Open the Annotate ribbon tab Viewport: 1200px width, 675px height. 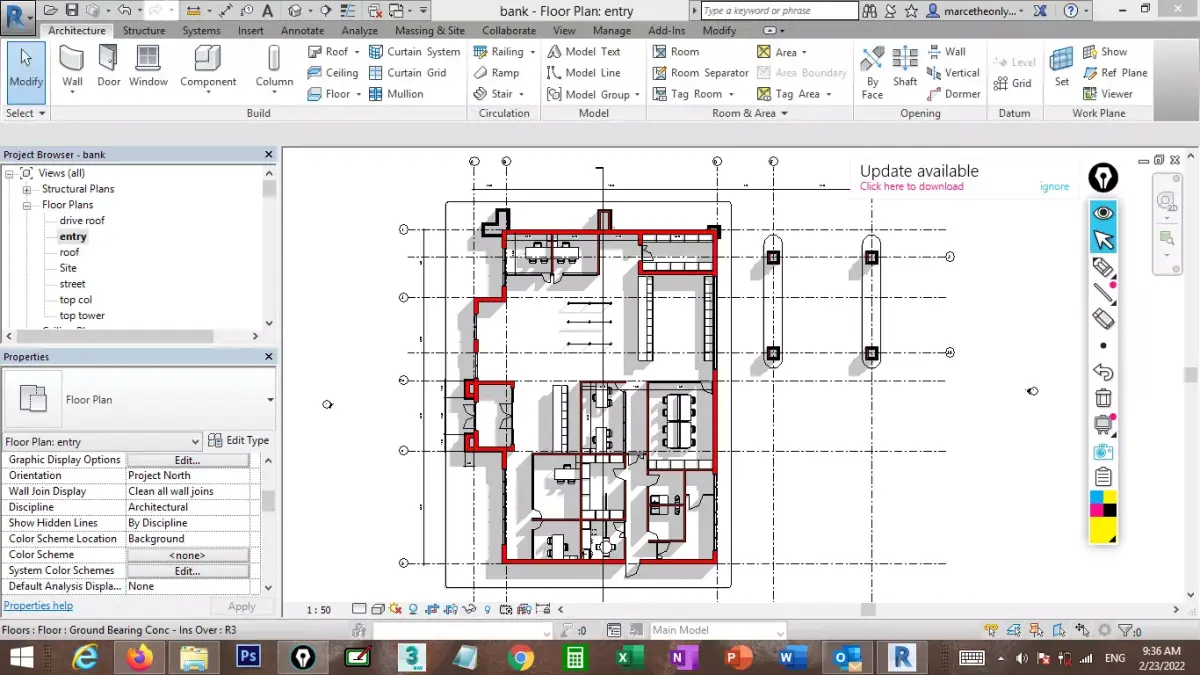[302, 31]
